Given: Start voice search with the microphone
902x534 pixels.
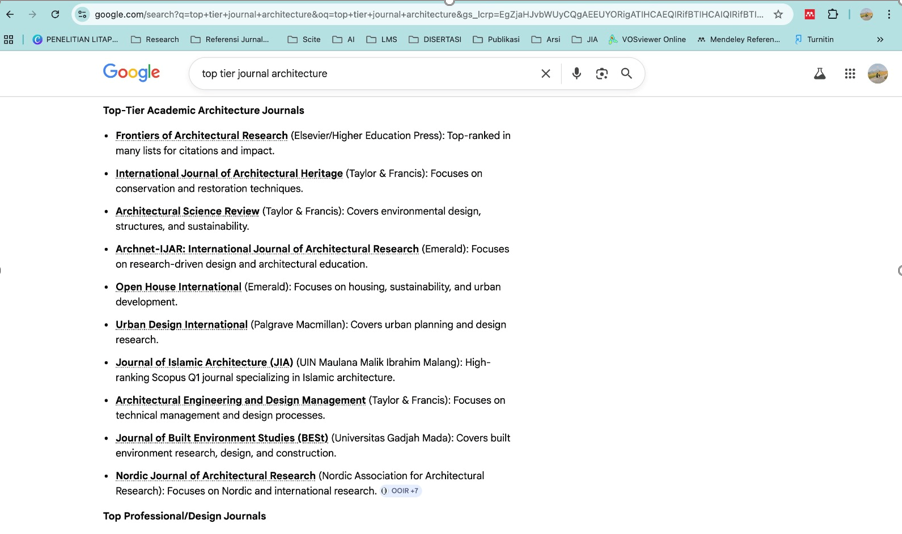Looking at the screenshot, I should 576,74.
